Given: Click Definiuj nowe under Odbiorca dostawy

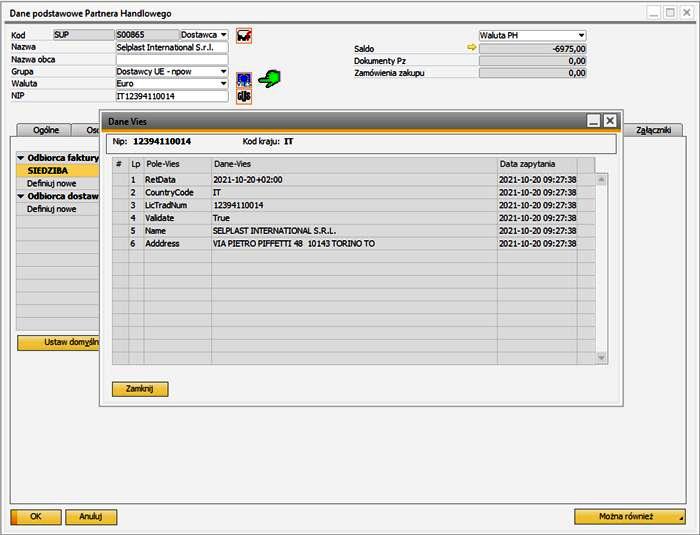Looking at the screenshot, I should (58, 209).
